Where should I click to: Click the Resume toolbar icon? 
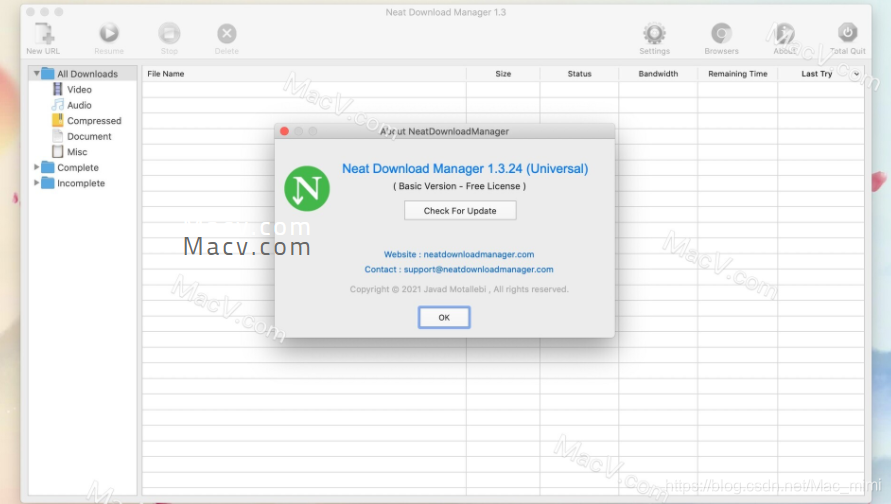pos(109,34)
